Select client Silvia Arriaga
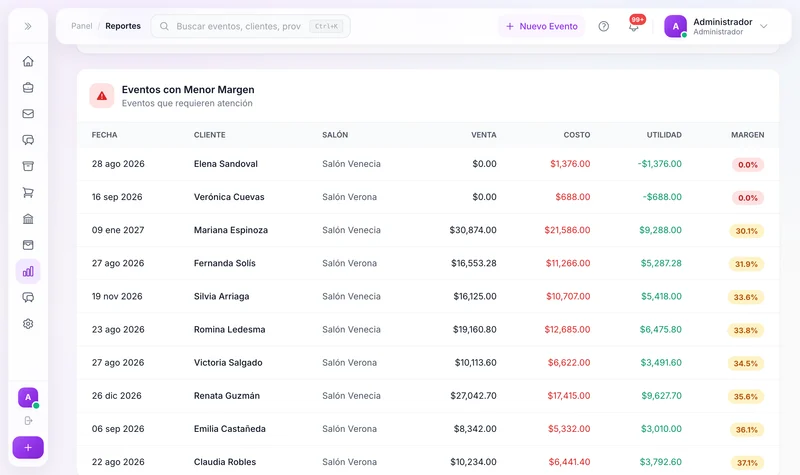 [x=221, y=296]
